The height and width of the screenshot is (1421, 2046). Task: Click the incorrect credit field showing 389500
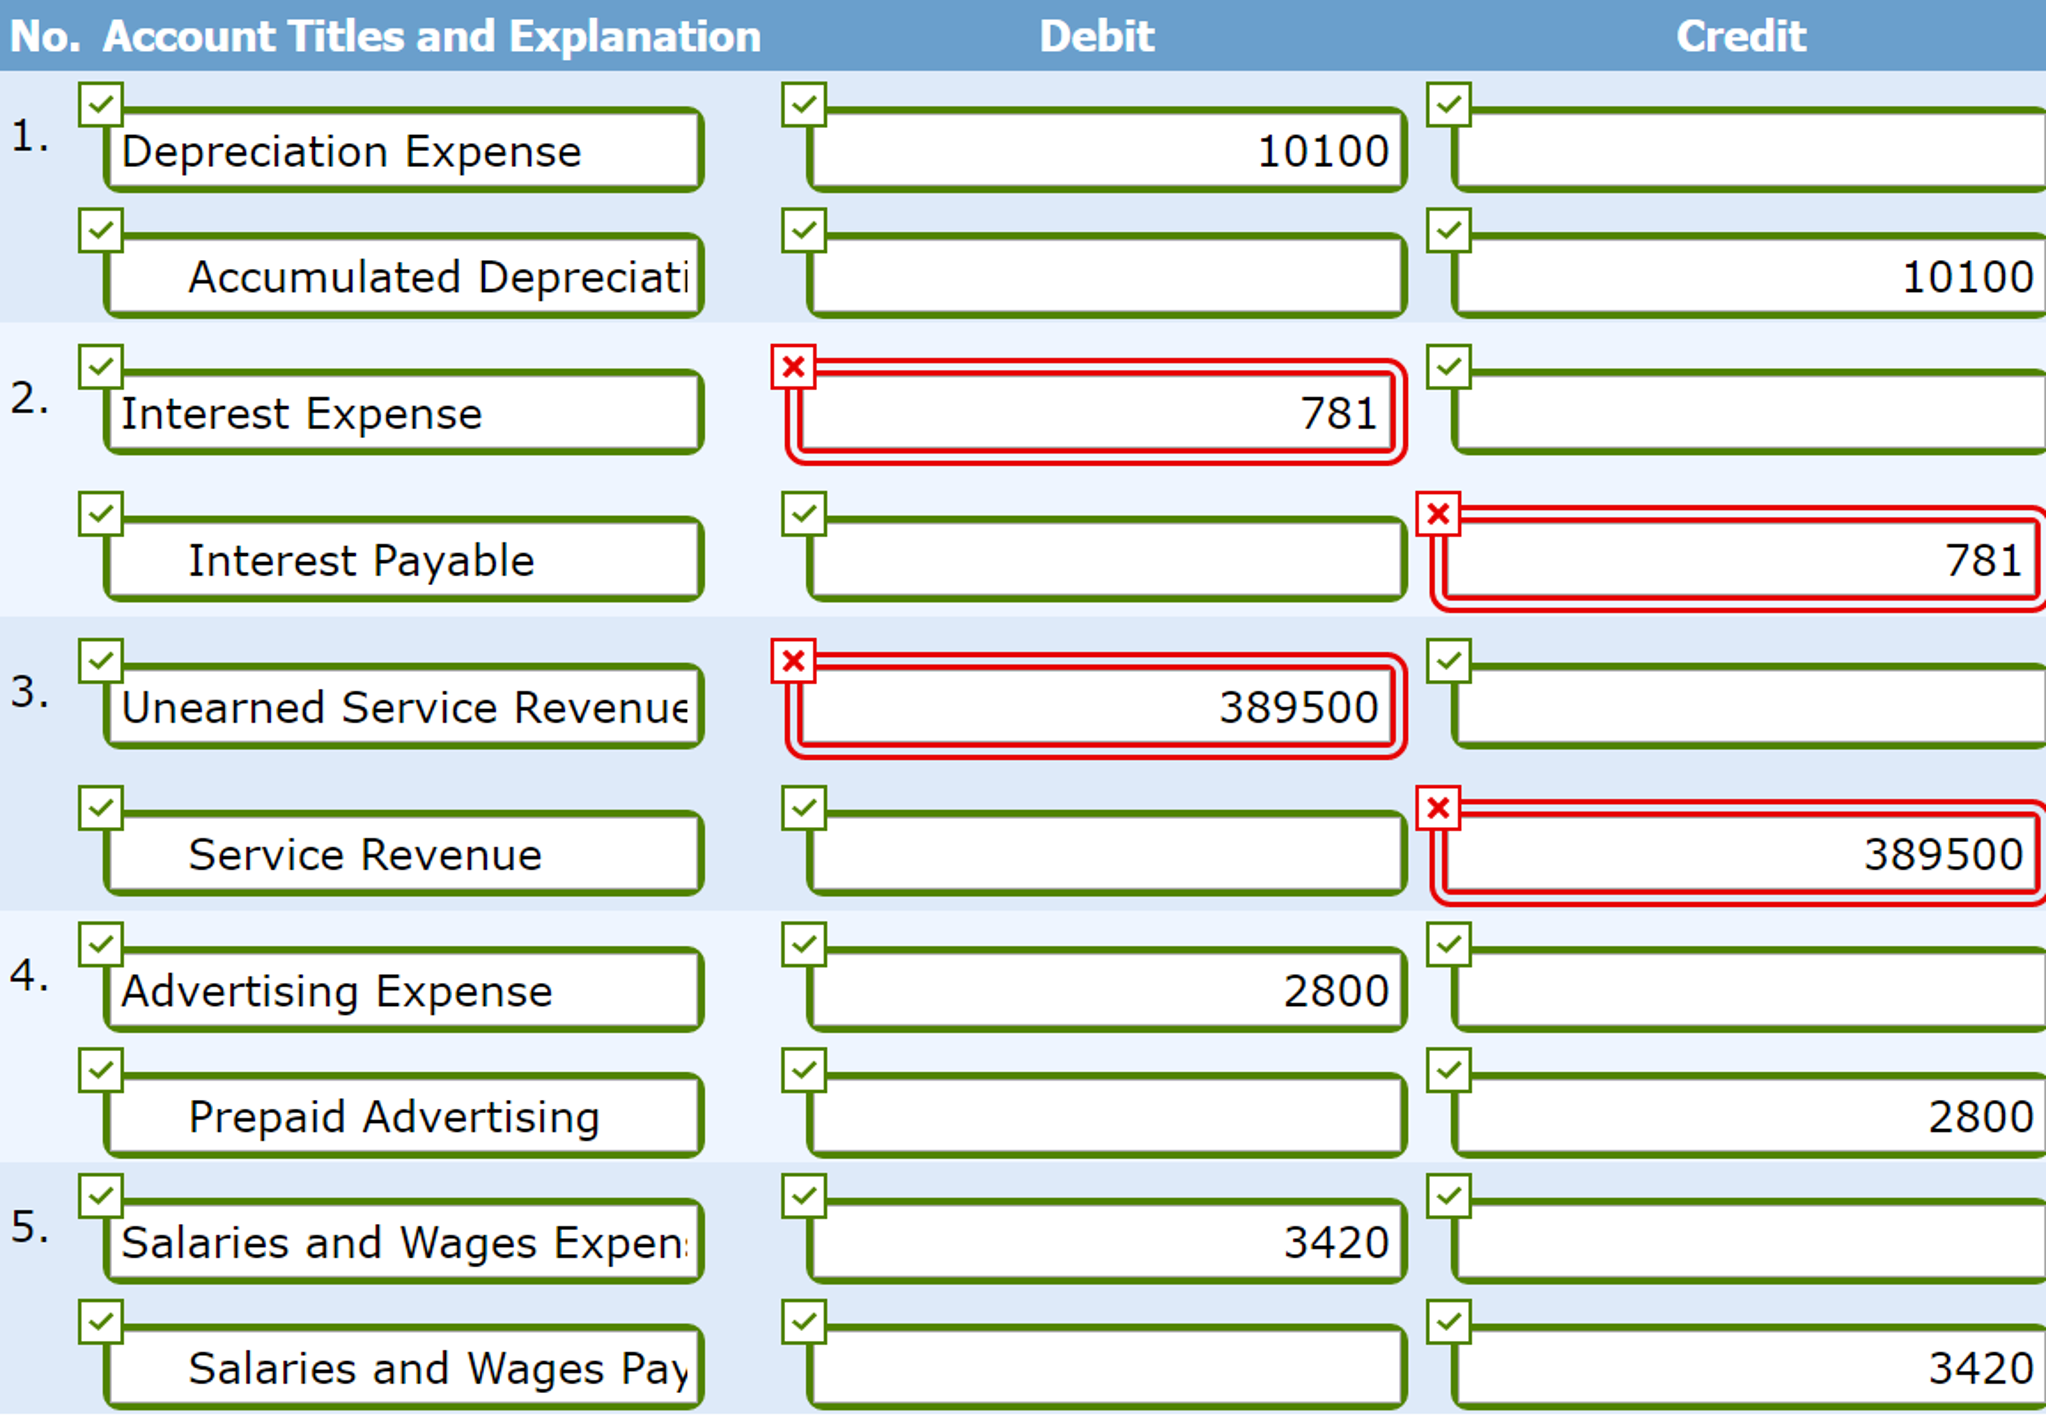point(1739,854)
